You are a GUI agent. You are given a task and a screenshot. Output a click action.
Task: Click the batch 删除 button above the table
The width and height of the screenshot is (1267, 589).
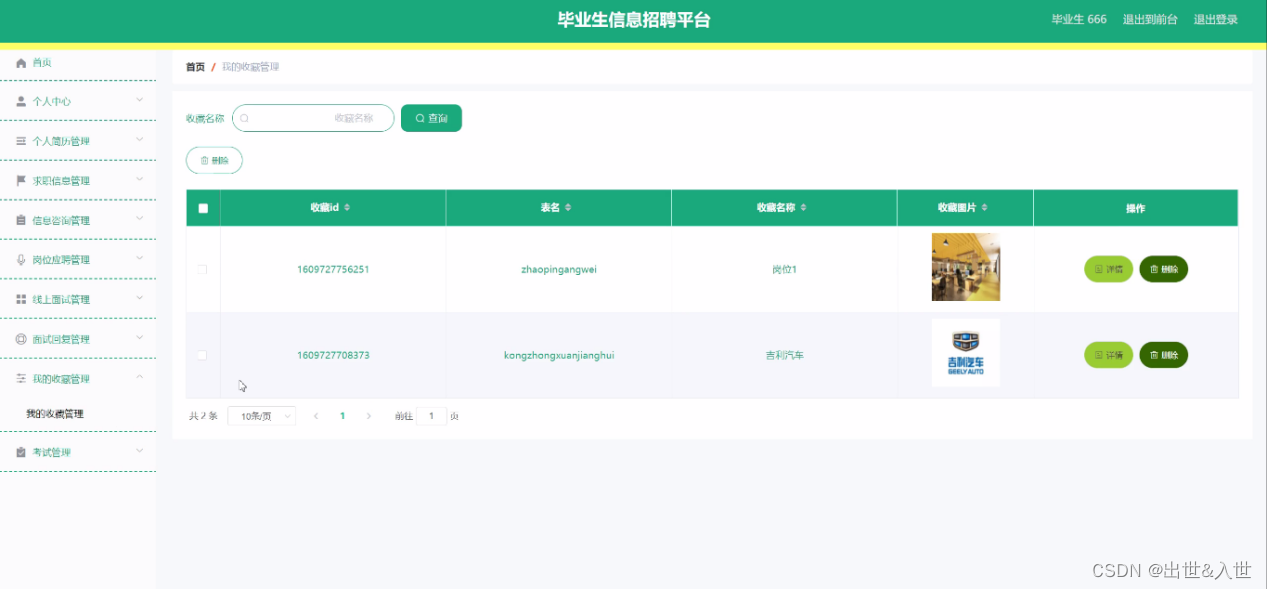point(214,160)
